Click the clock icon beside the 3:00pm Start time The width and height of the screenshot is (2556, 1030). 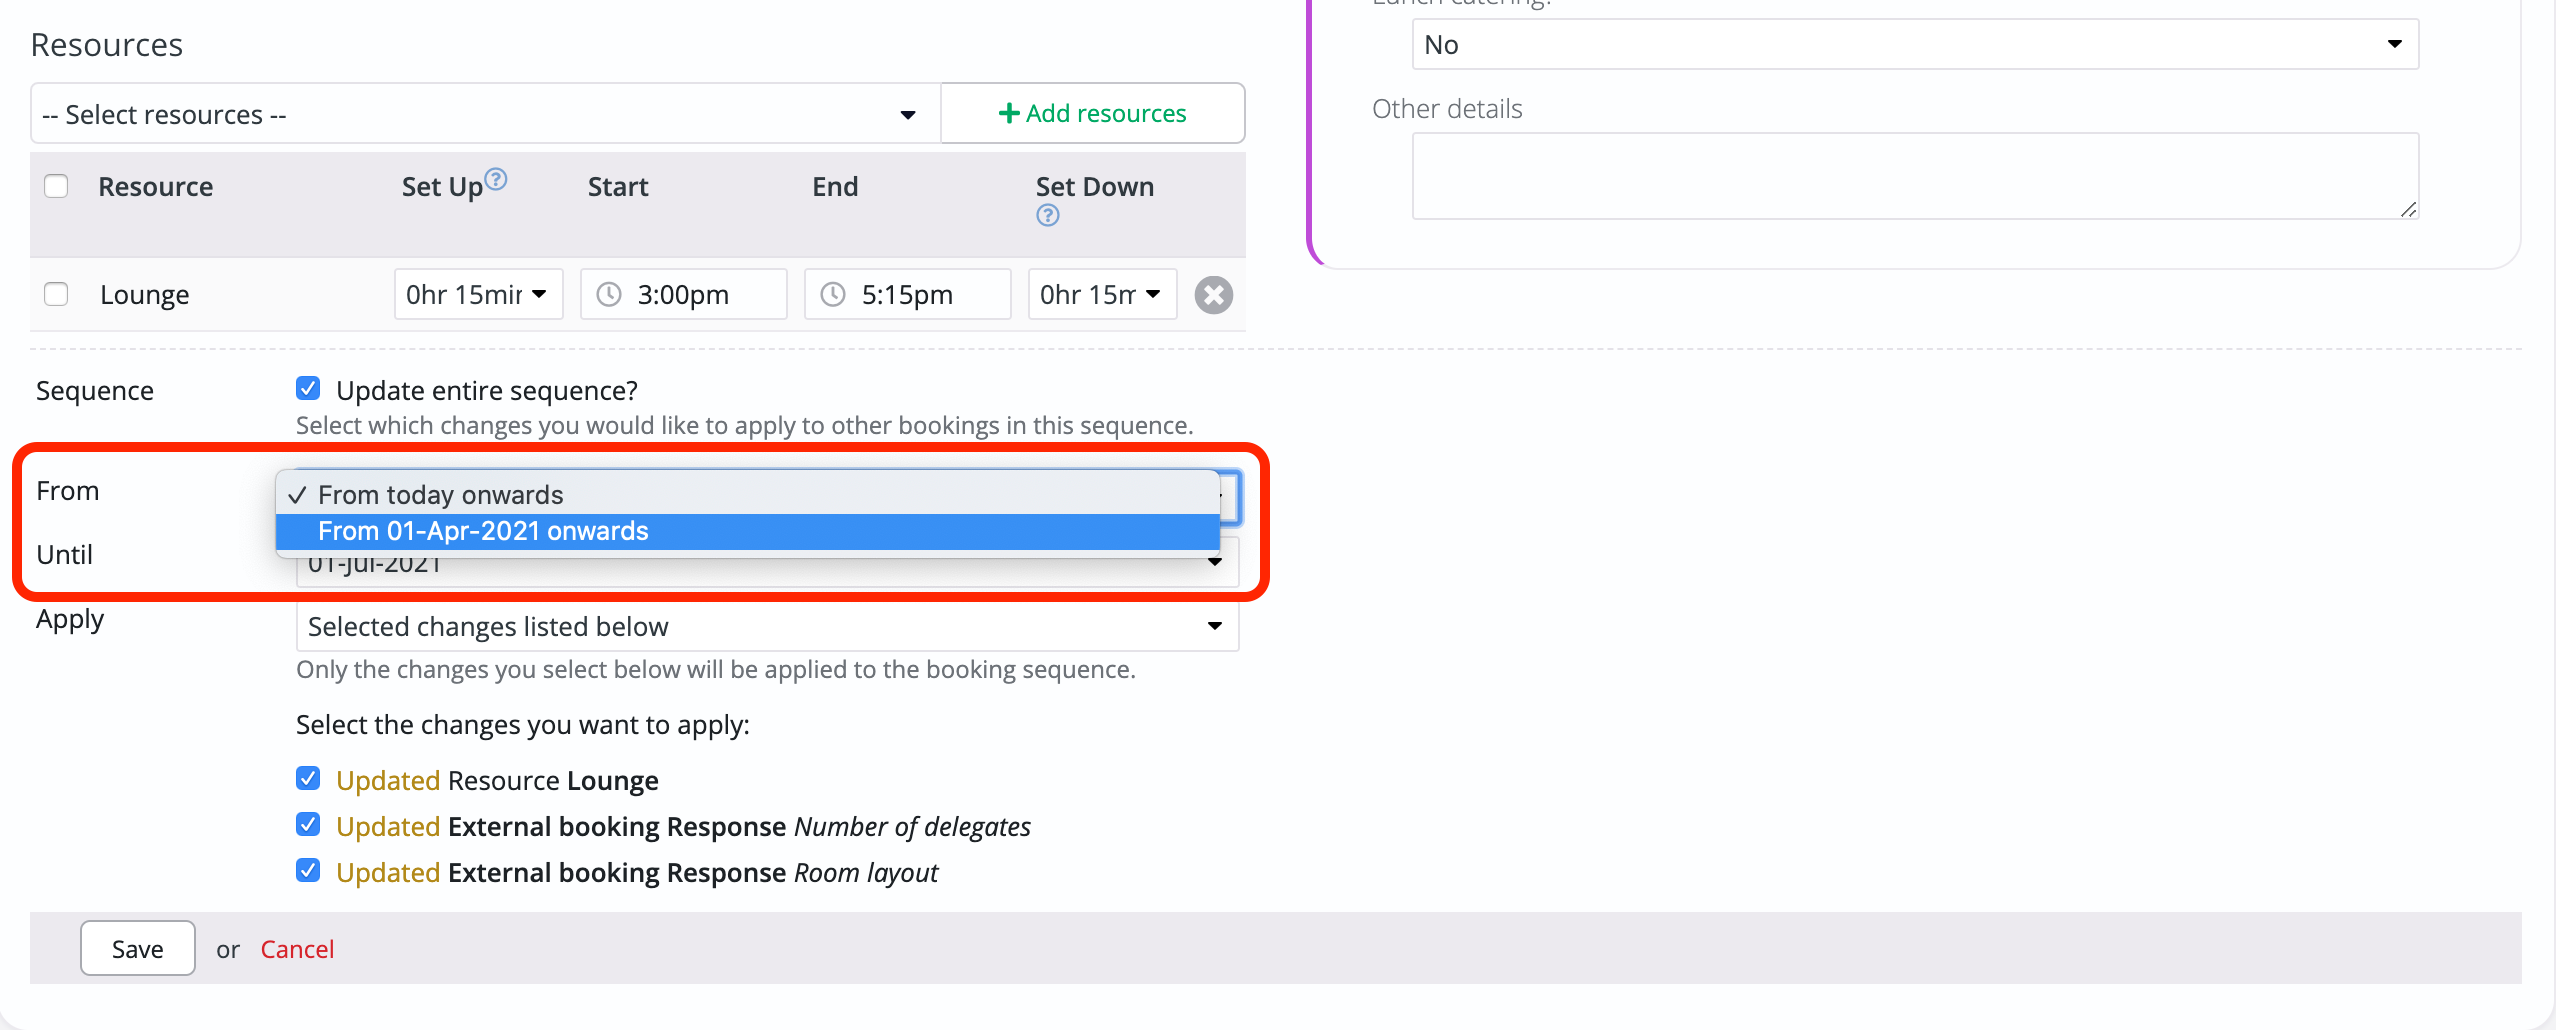point(610,294)
